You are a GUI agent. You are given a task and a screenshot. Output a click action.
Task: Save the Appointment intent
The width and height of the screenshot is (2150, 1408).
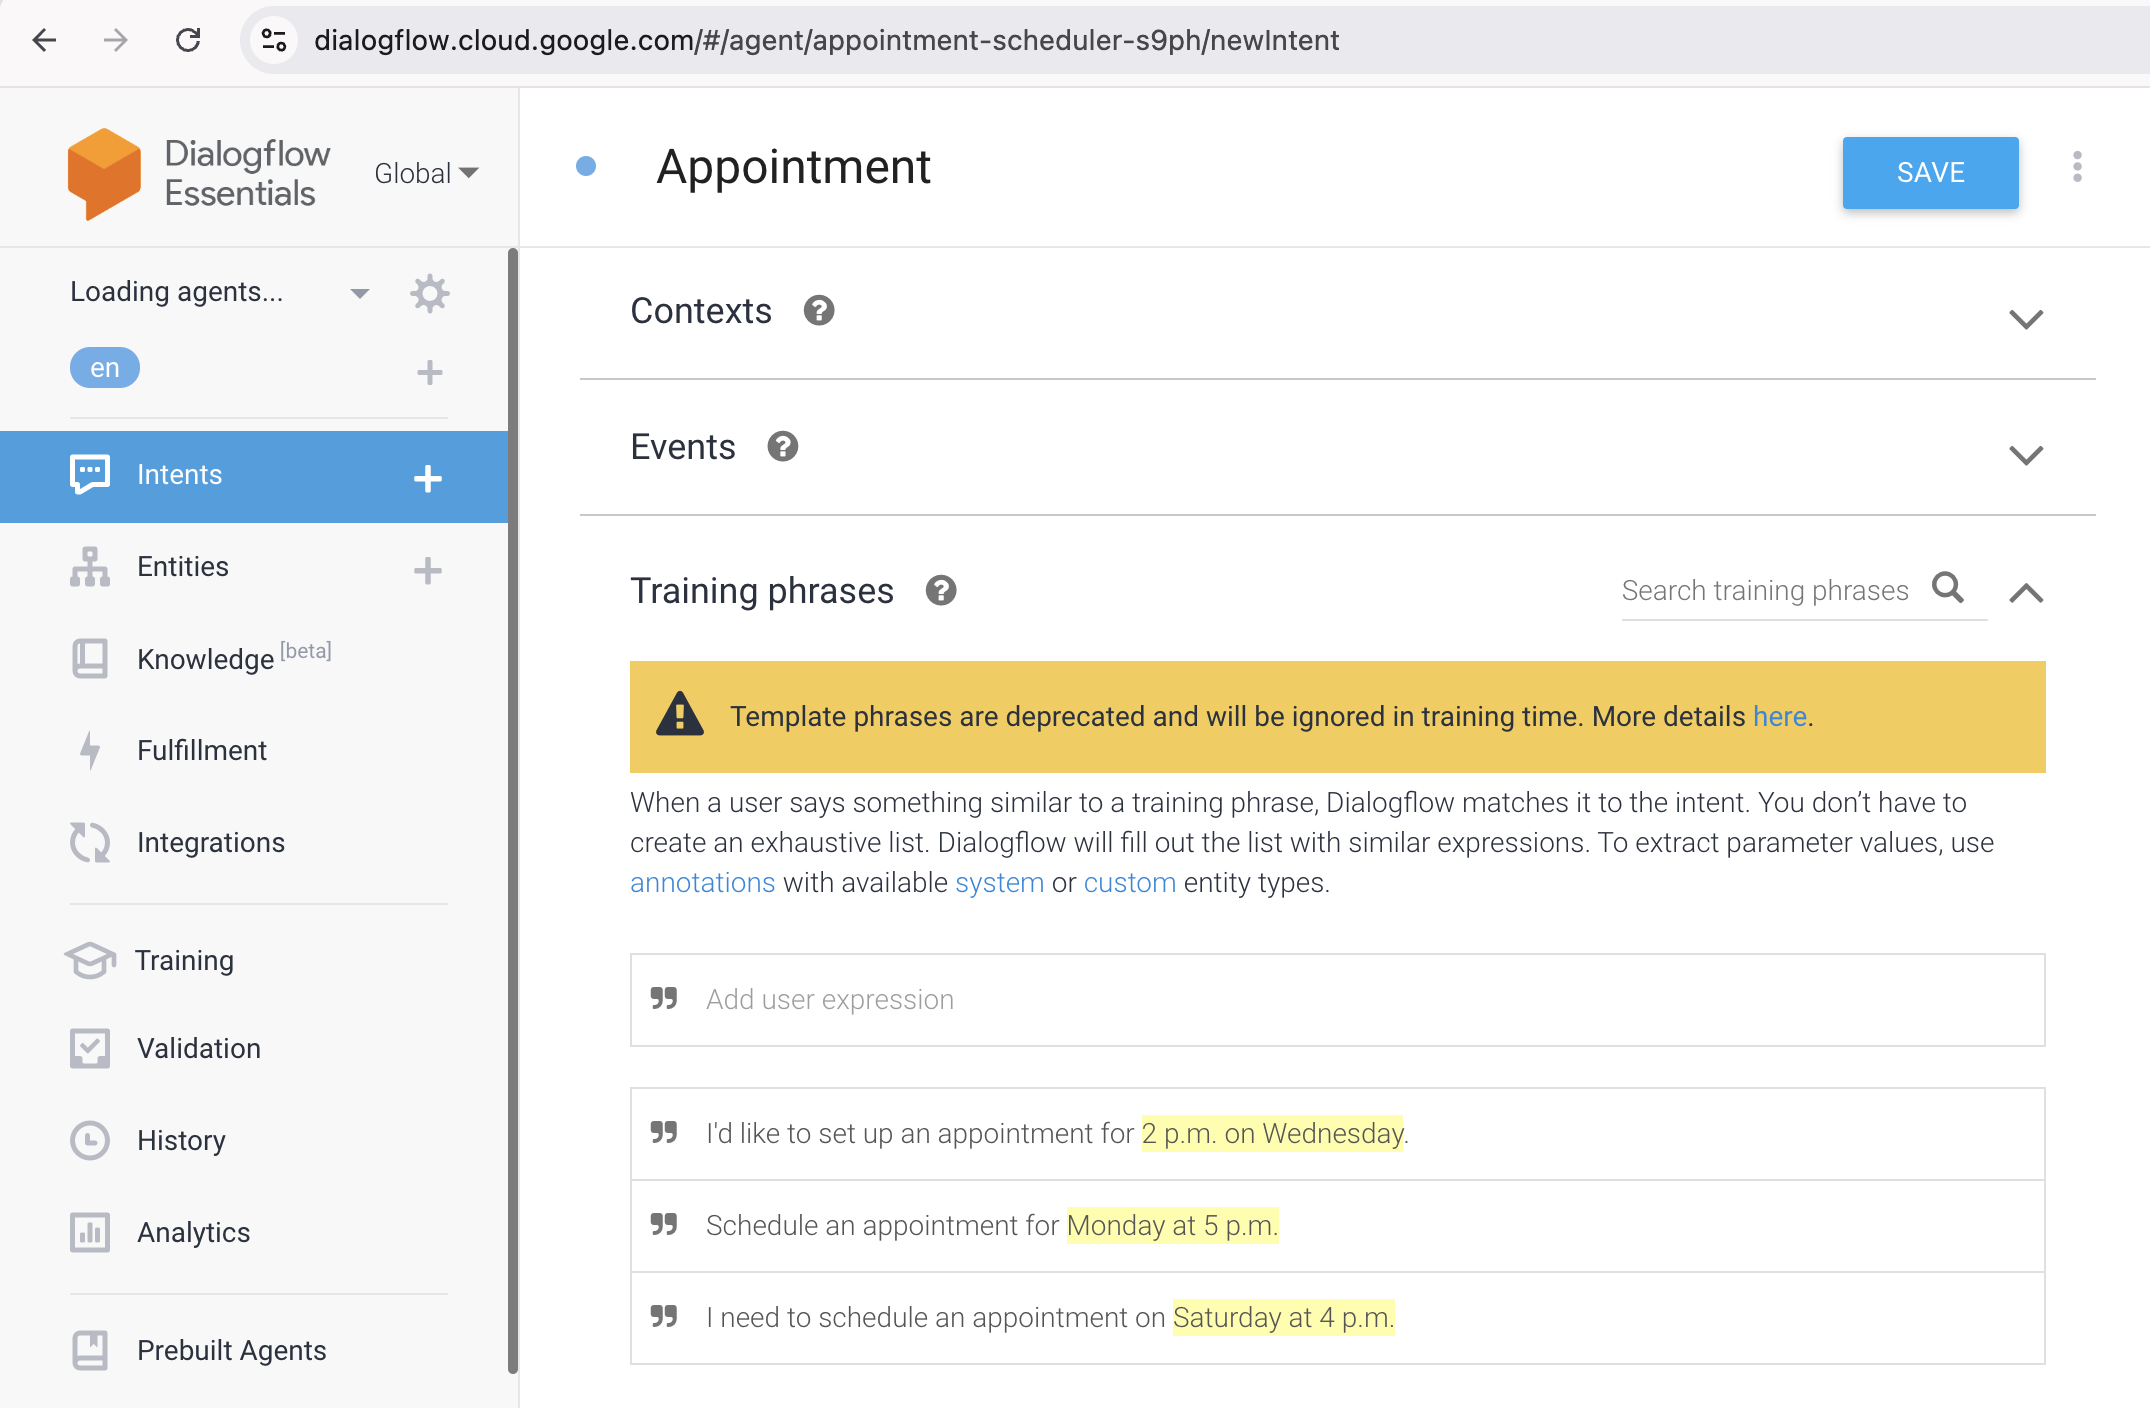1928,171
